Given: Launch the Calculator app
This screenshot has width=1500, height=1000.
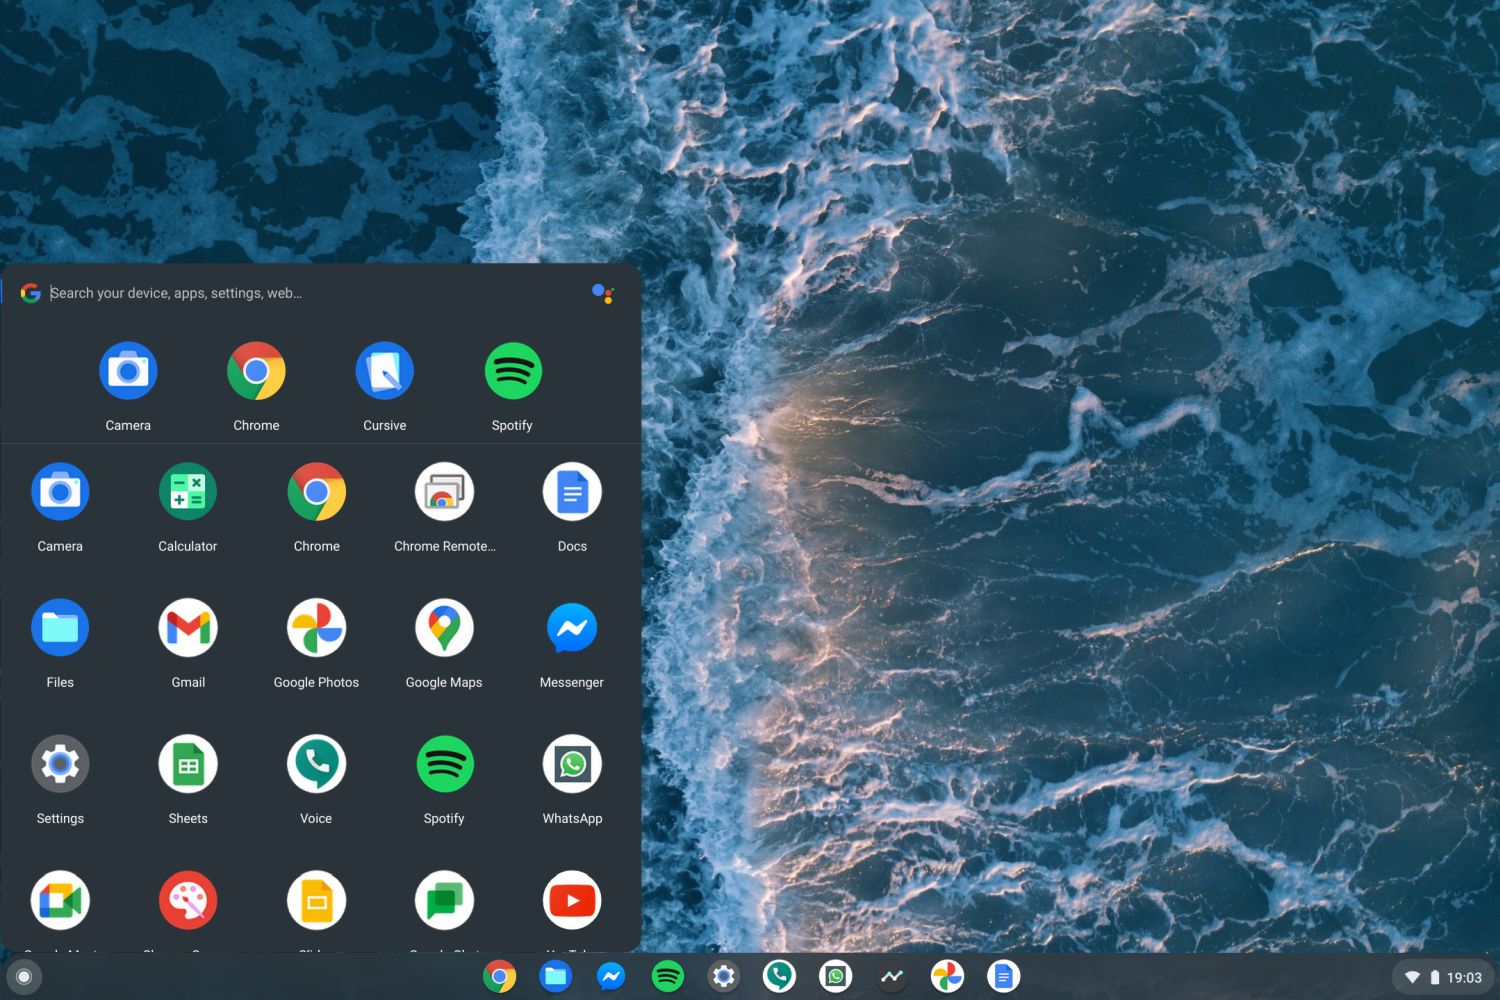Looking at the screenshot, I should [x=188, y=492].
